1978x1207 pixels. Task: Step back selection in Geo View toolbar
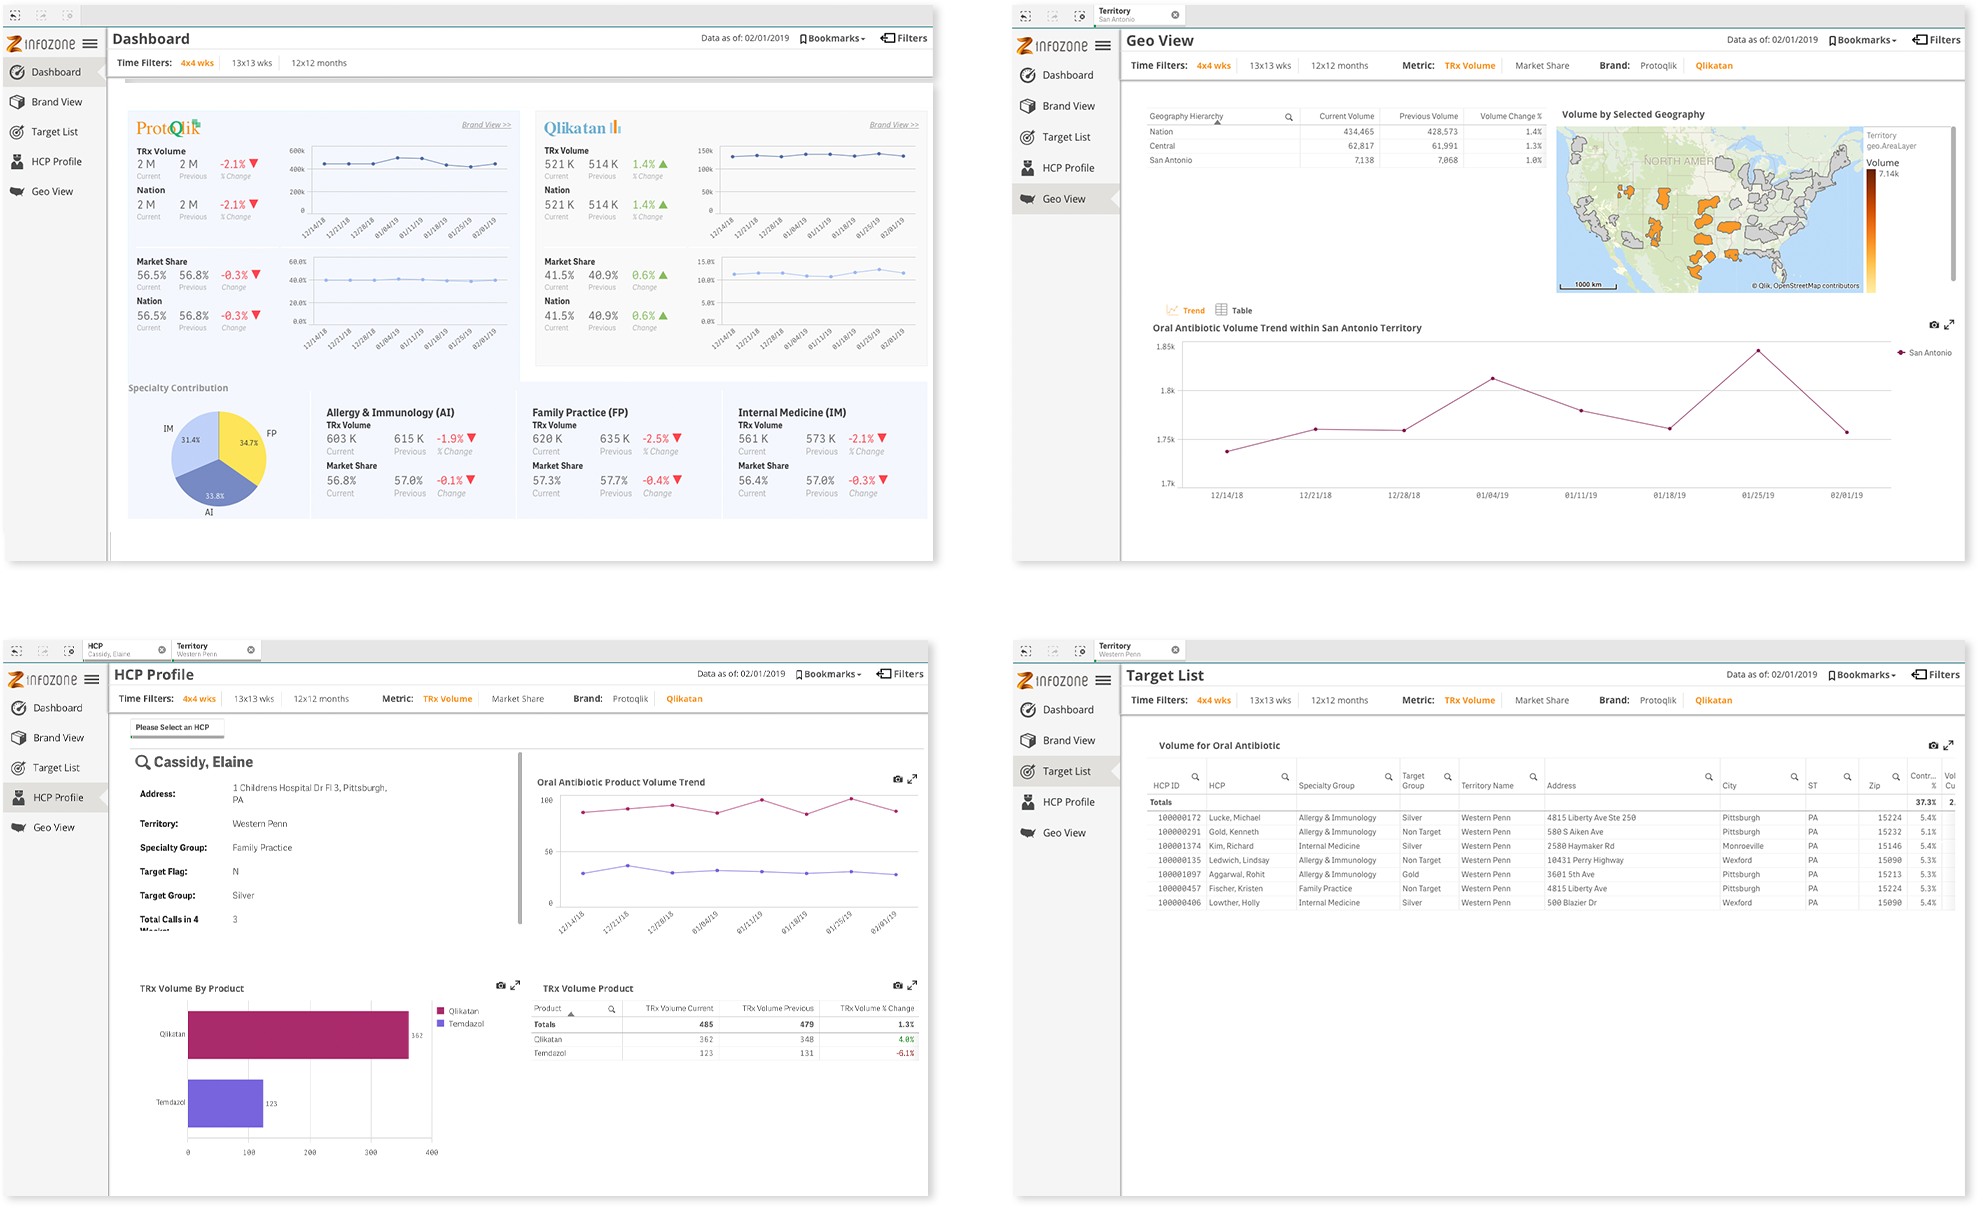pyautogui.click(x=1025, y=16)
